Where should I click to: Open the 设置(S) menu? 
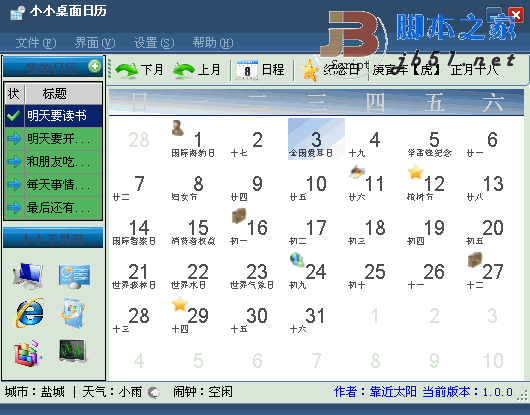(154, 43)
